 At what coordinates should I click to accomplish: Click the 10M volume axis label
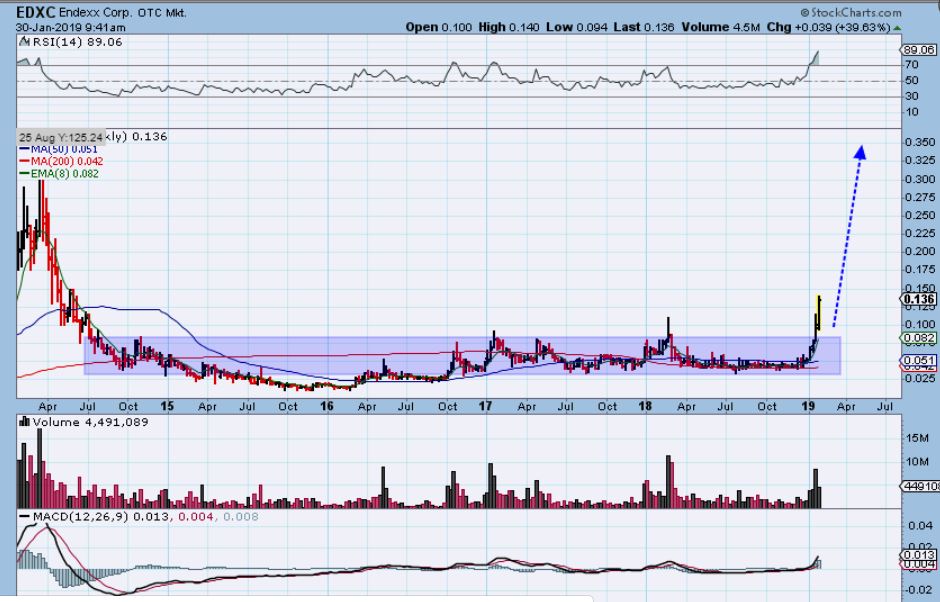(918, 462)
